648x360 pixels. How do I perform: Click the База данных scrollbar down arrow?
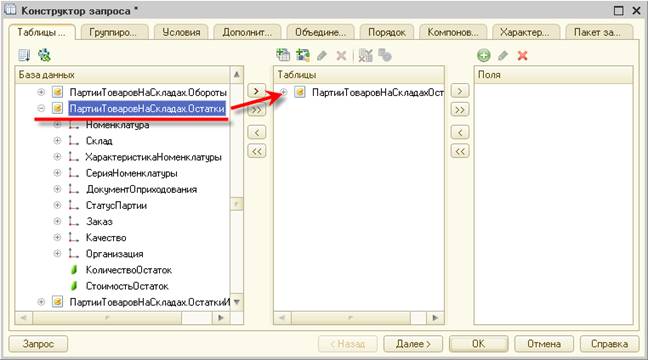coord(236,302)
